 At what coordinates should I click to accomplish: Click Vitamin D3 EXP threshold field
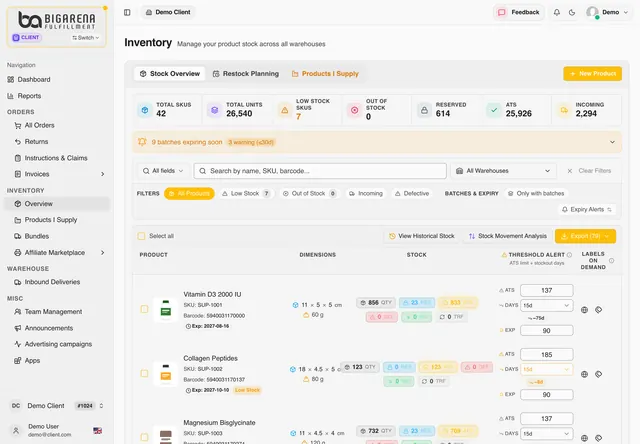tap(547, 331)
